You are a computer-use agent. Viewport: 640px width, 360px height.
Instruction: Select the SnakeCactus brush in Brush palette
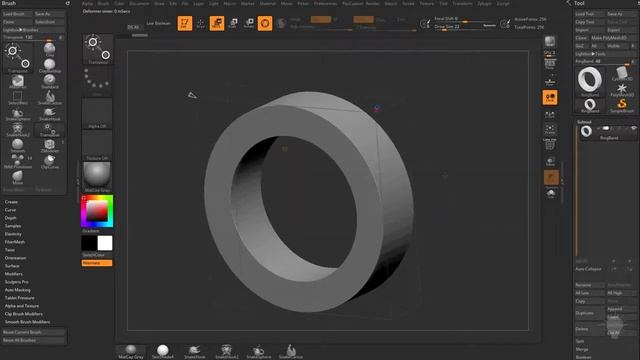(50, 98)
